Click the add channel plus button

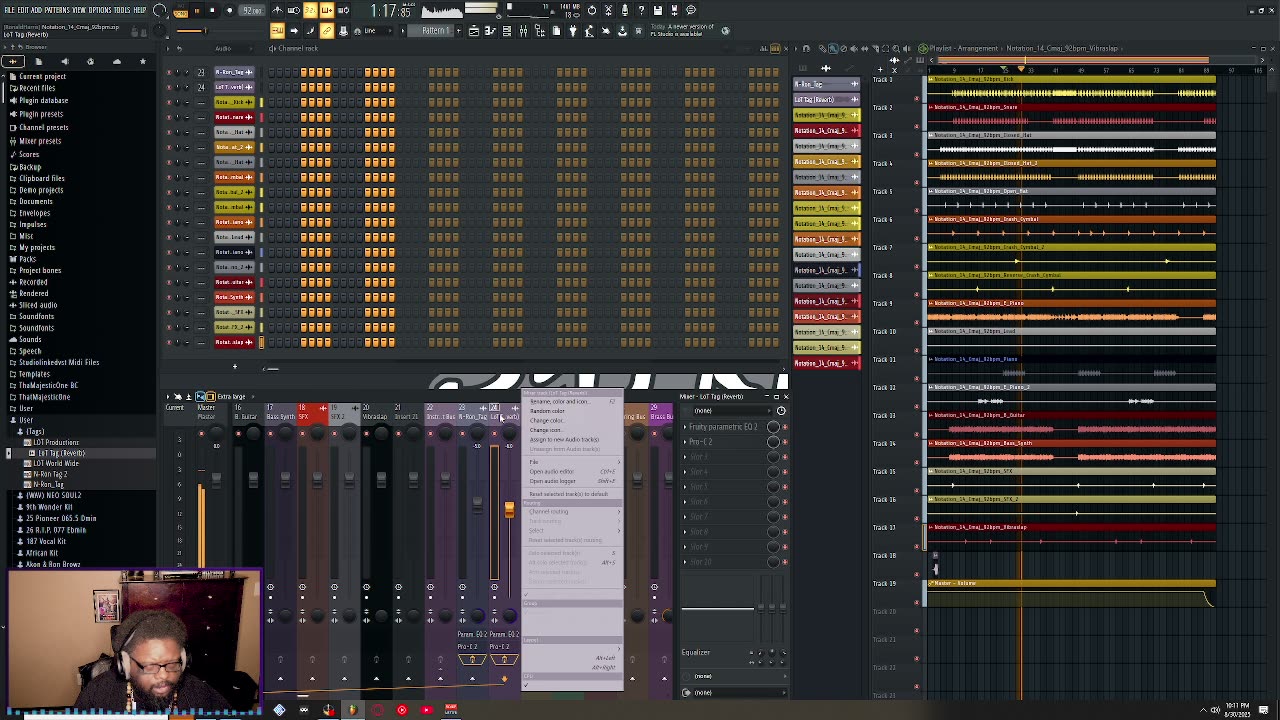235,367
